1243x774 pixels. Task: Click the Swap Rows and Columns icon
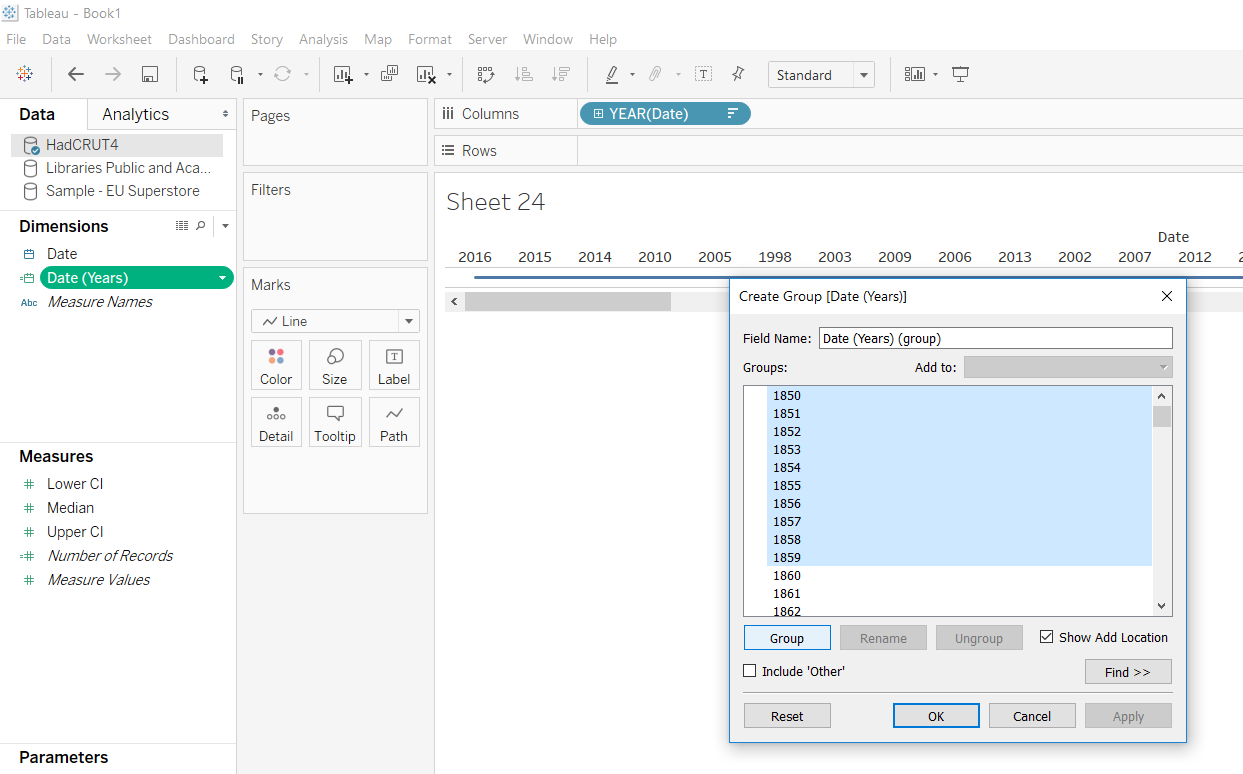pyautogui.click(x=486, y=74)
